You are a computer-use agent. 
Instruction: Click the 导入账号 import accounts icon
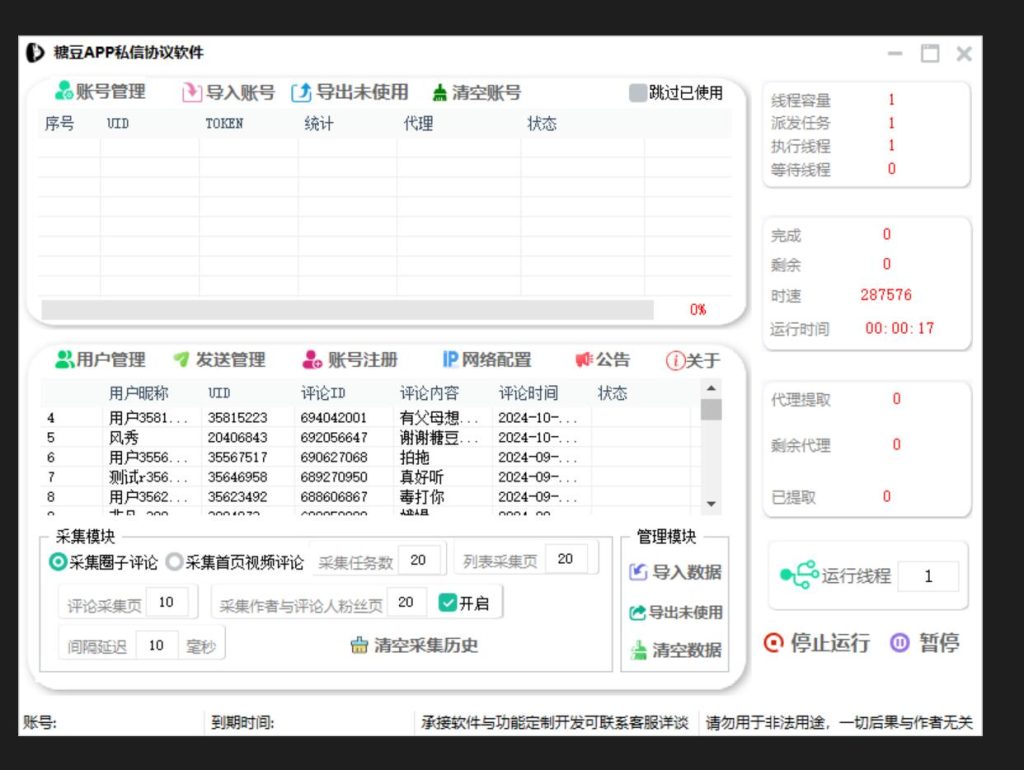[x=192, y=93]
